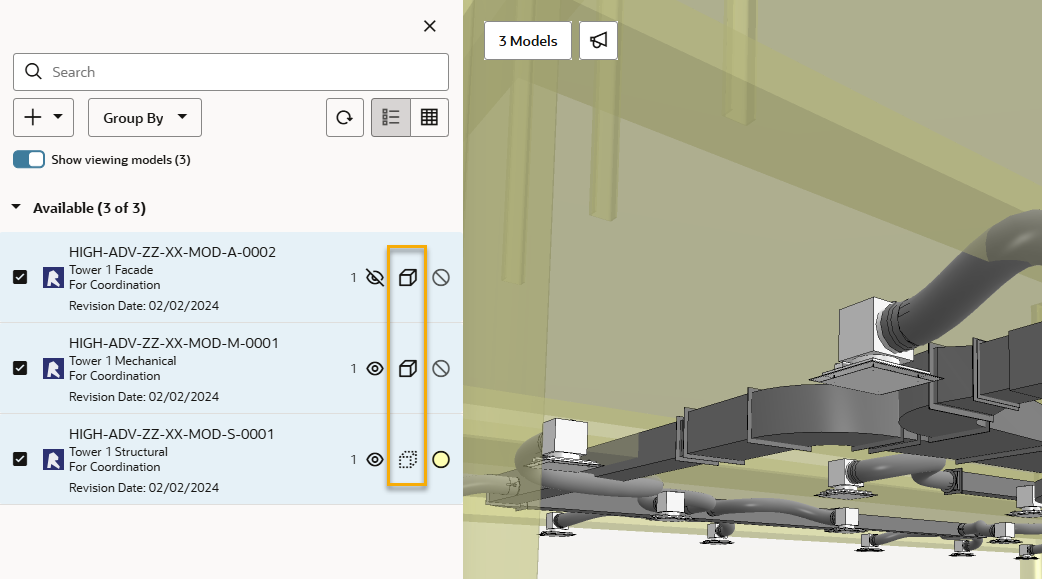Click the dashed cube icon for Tower 1 Structural
The width and height of the screenshot is (1042, 579).
click(x=407, y=460)
